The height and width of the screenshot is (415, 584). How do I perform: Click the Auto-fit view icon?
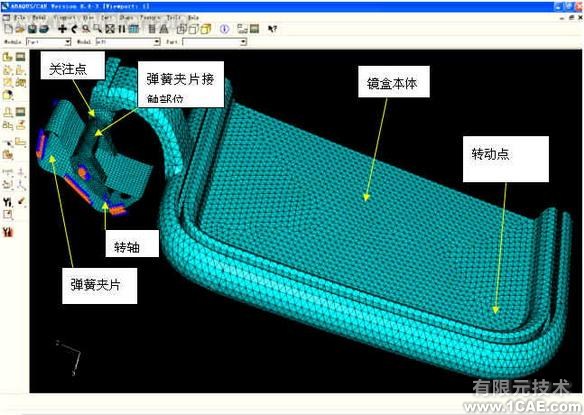110,29
